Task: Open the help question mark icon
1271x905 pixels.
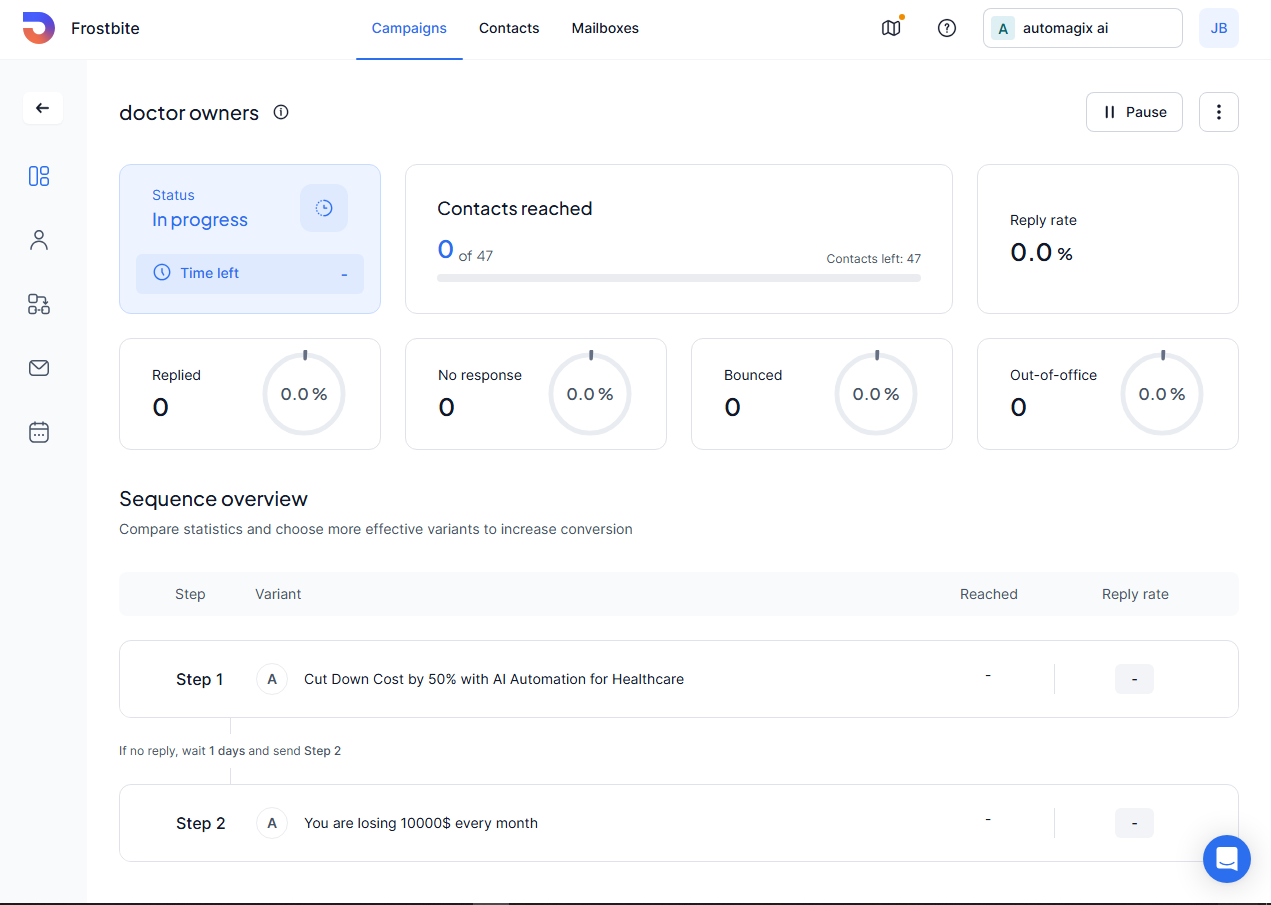Action: click(946, 28)
